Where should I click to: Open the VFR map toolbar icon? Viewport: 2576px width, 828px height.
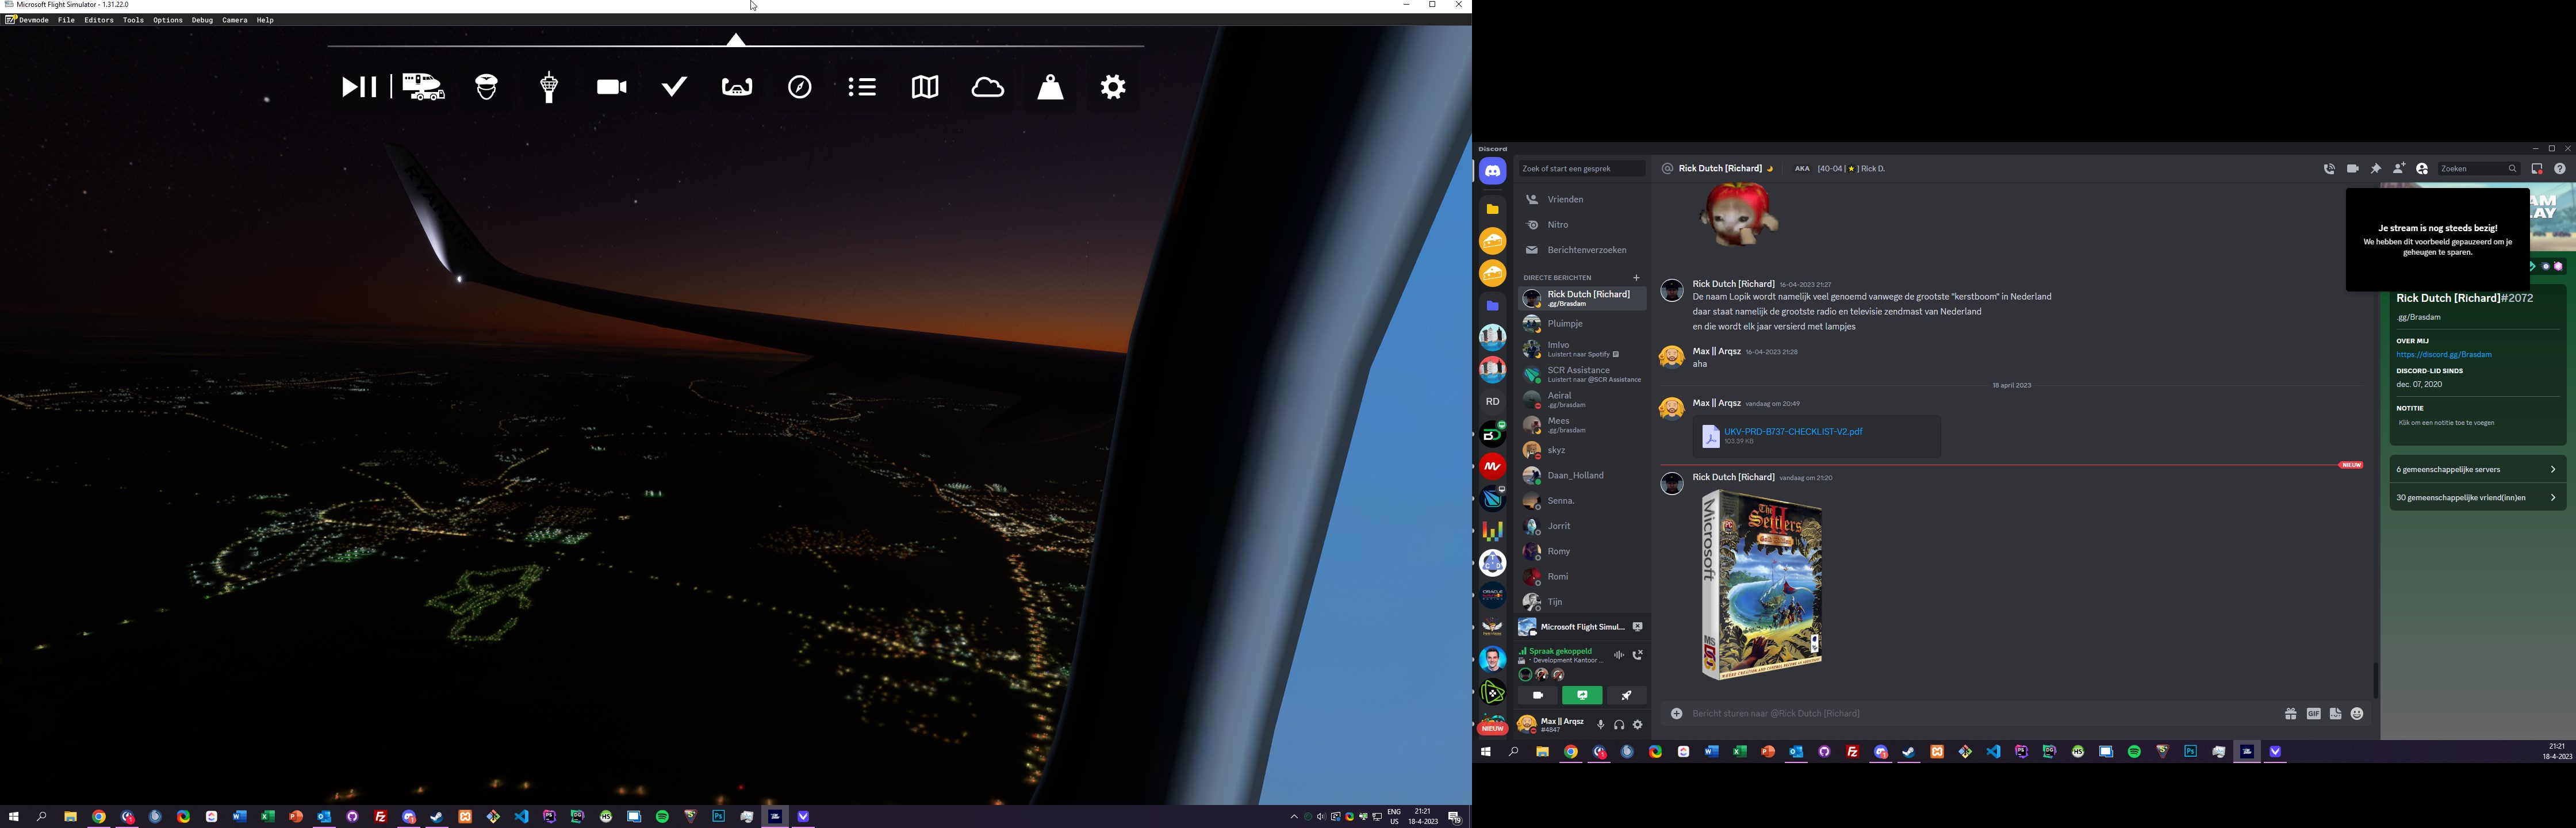925,87
